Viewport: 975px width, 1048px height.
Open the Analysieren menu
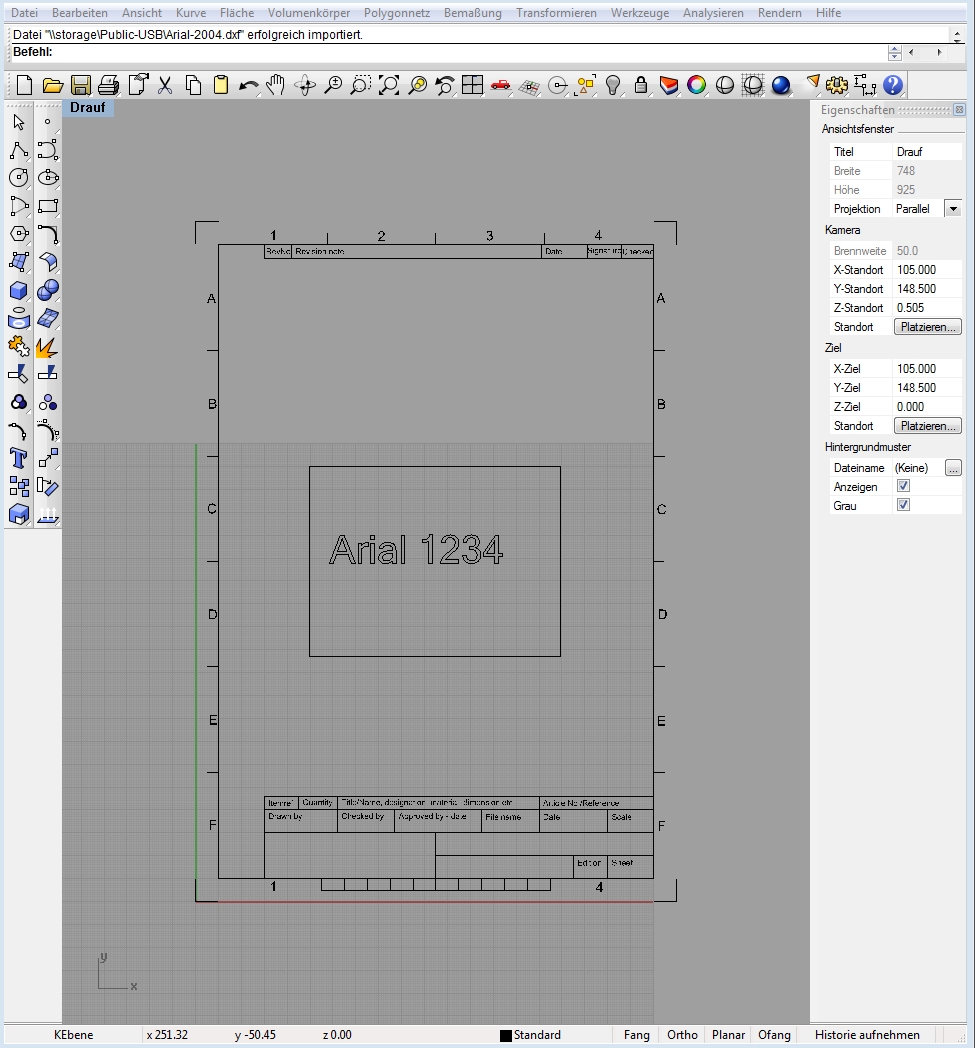[713, 13]
